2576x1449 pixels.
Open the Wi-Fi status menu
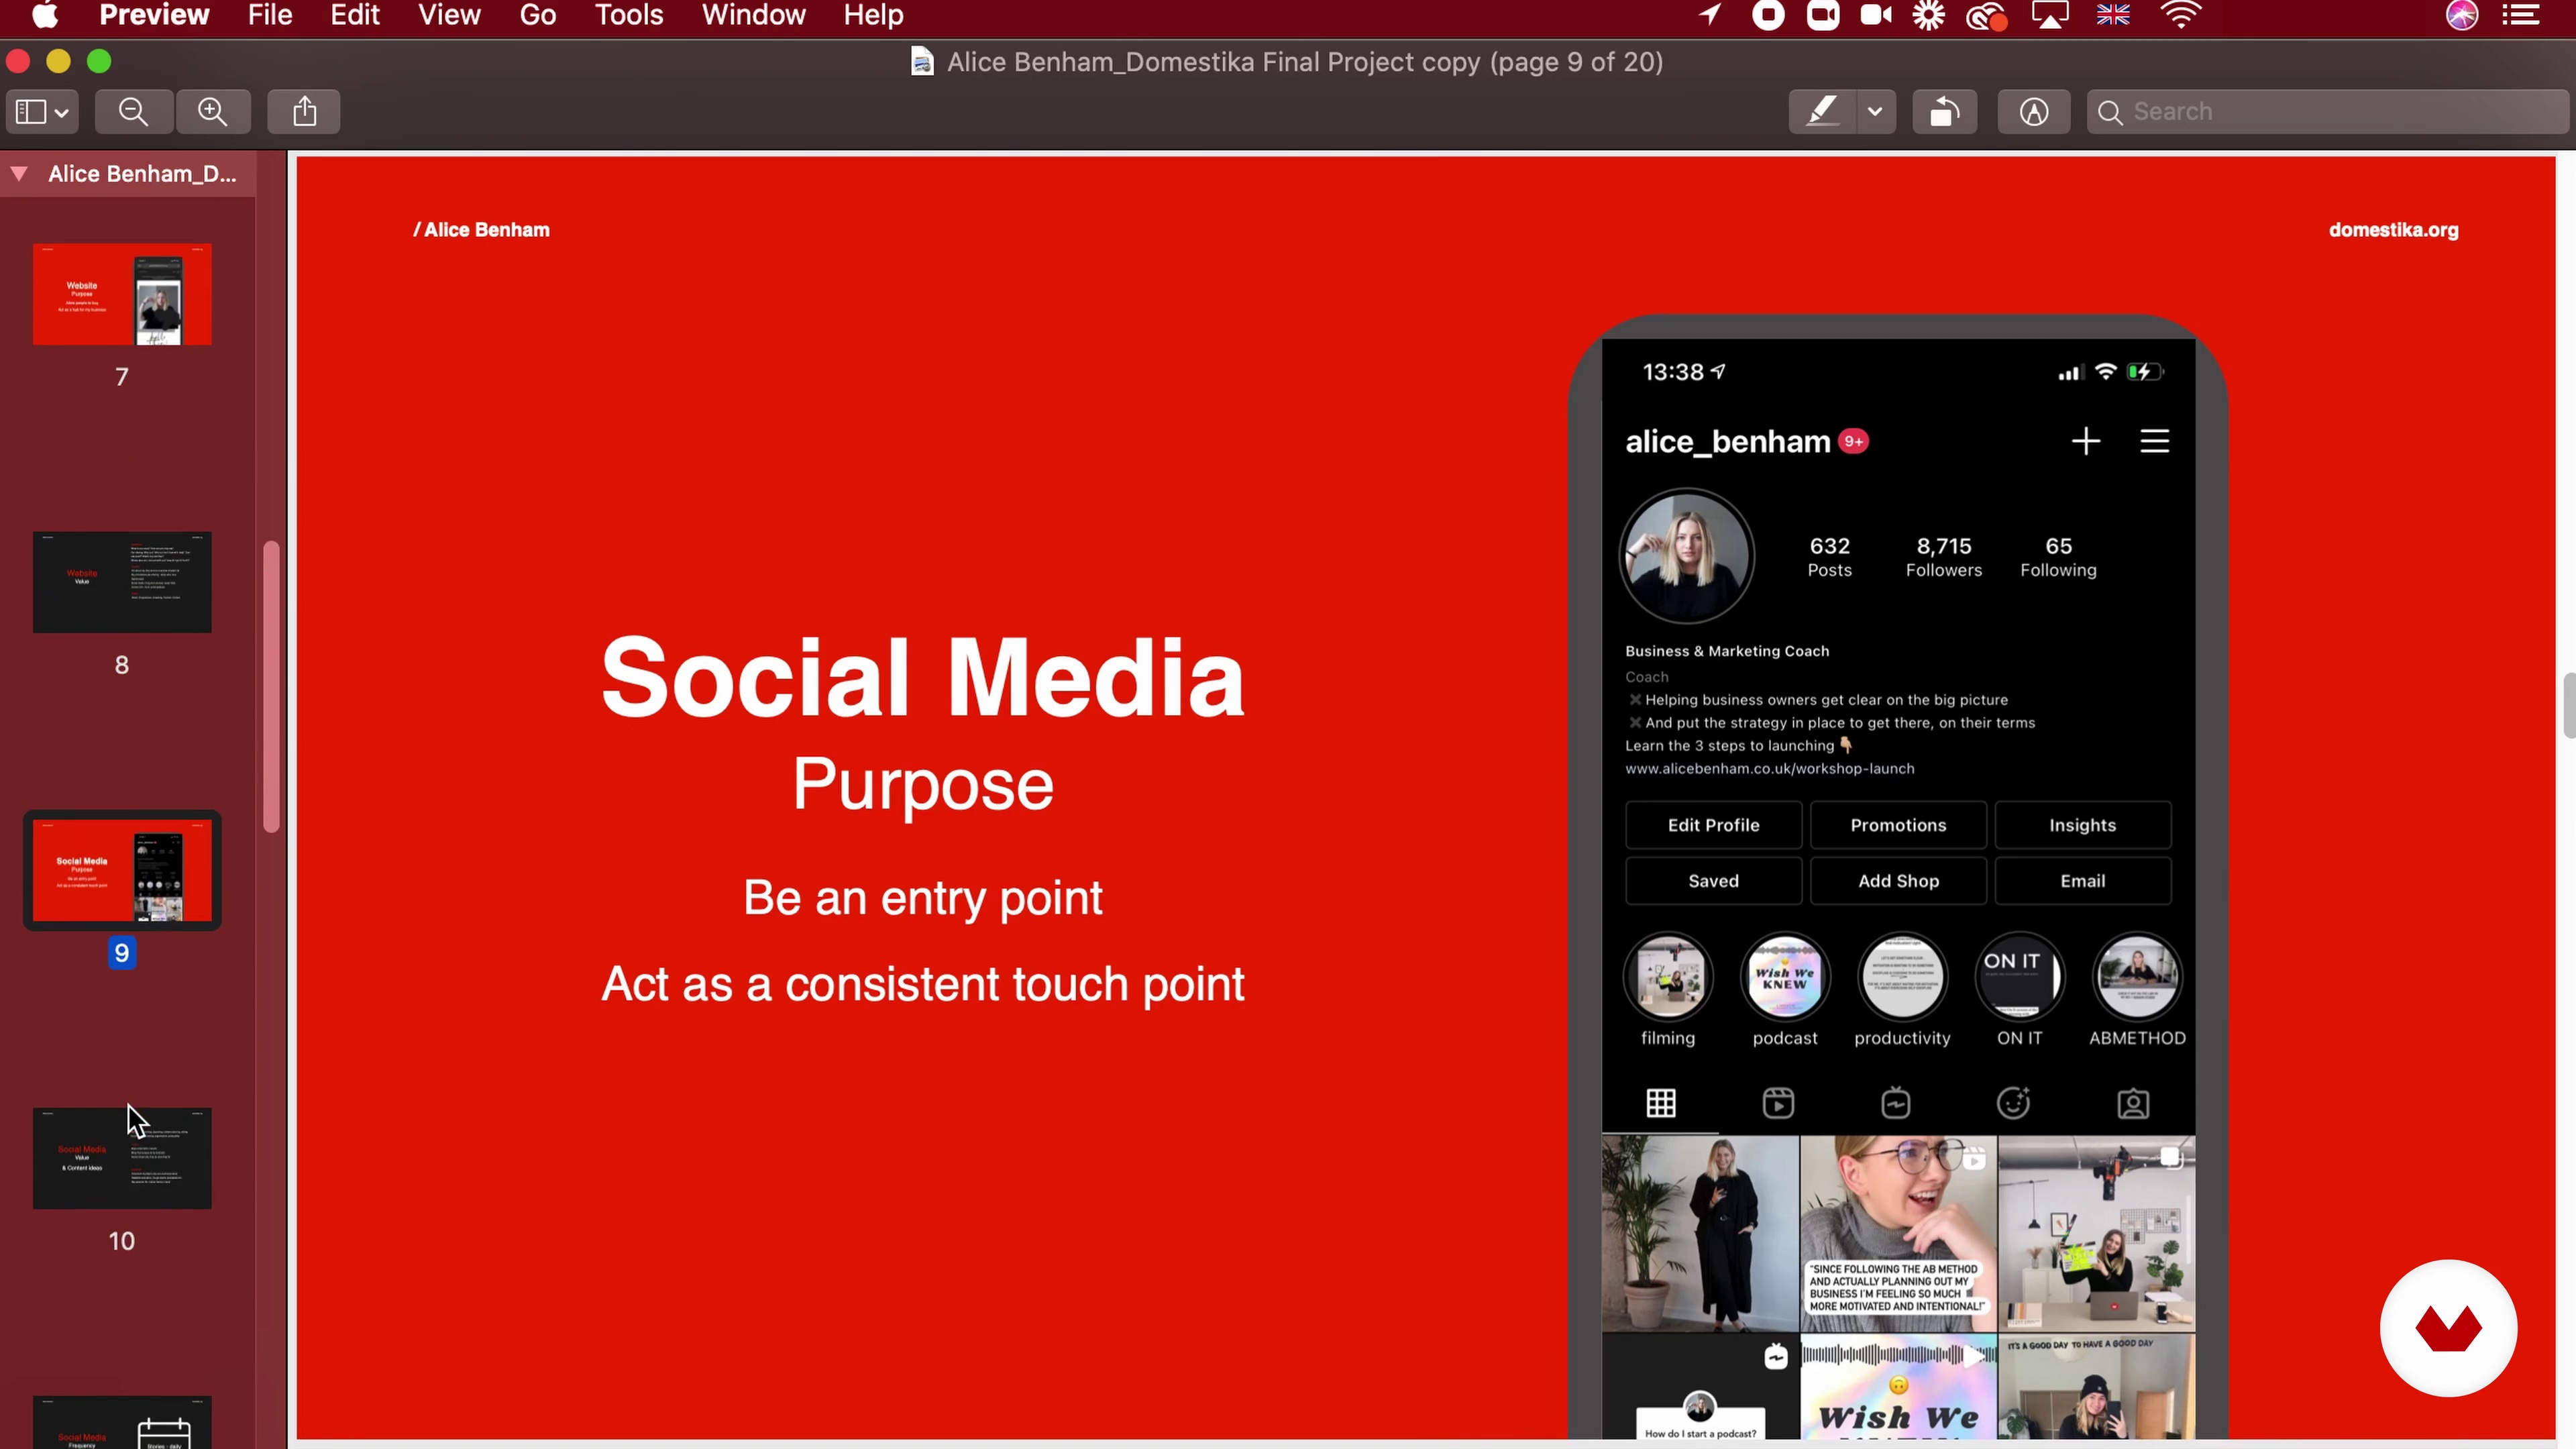(2180, 15)
